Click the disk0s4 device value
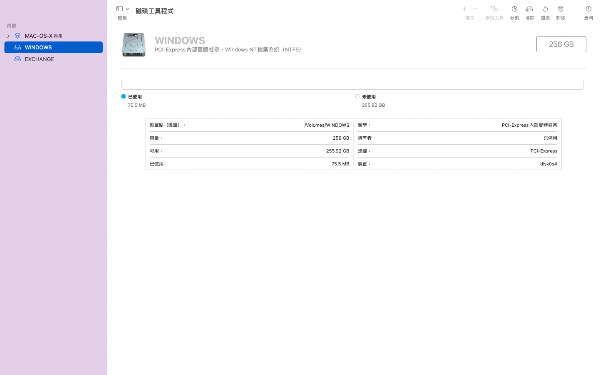Image resolution: width=600 pixels, height=375 pixels. 548,164
